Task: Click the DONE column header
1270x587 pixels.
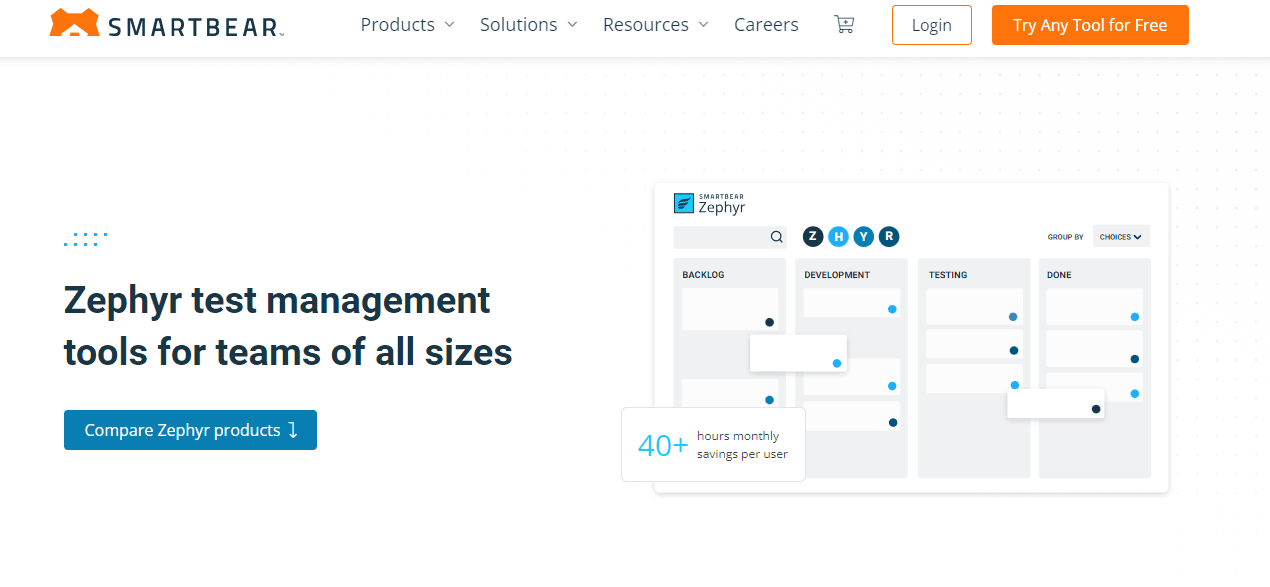Action: [x=1059, y=275]
